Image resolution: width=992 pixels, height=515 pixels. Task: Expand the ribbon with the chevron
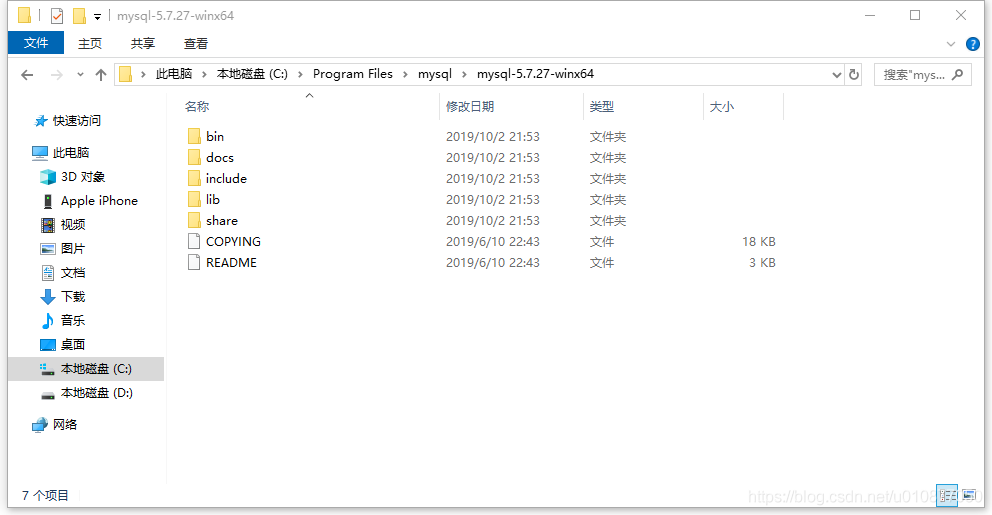(x=951, y=44)
